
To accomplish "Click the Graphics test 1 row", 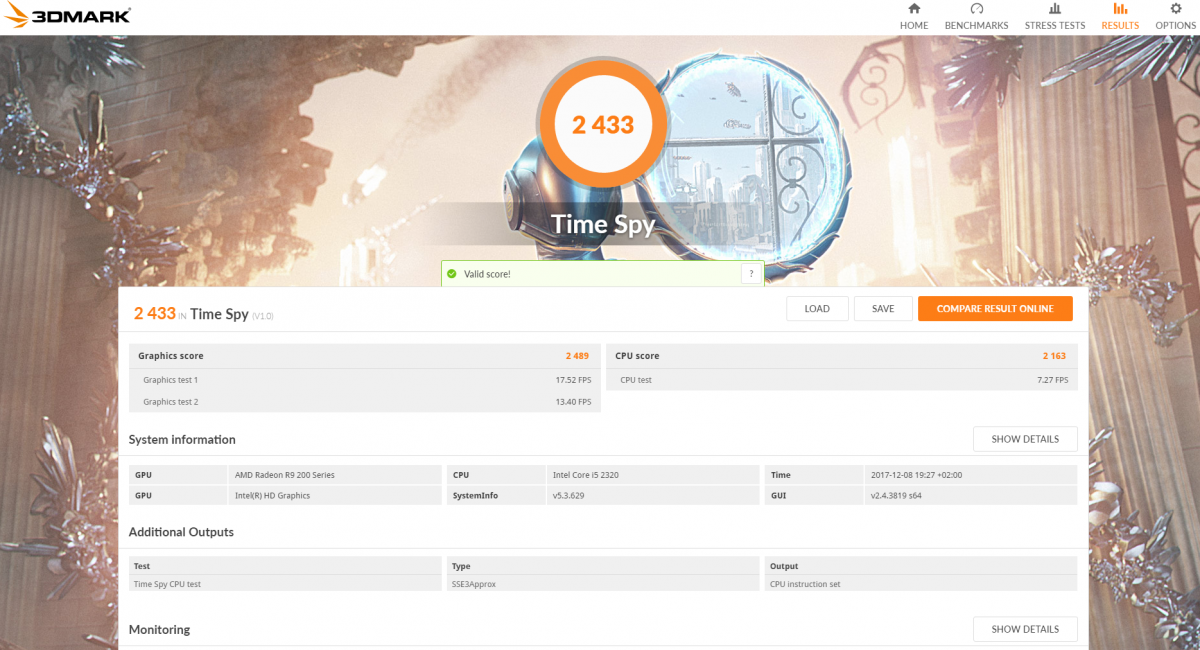I will [364, 380].
